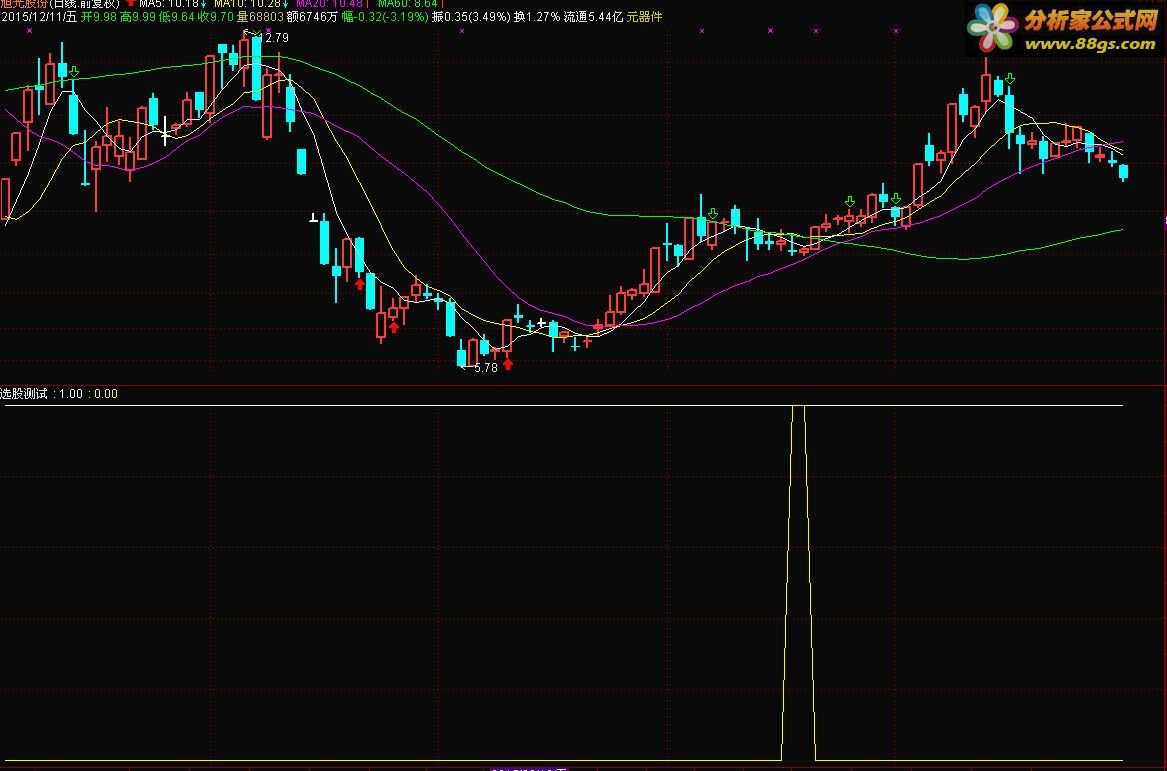Select the MA10: 10.28 indicator label
Screen dimensions: 1167x771
pos(247,4)
